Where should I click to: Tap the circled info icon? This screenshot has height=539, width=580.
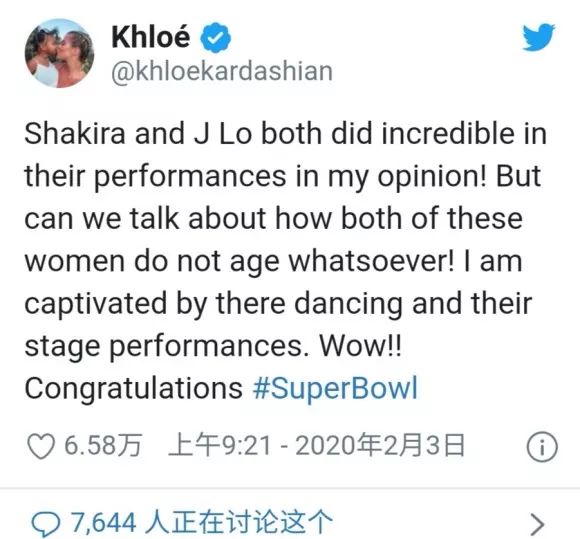coord(542,447)
